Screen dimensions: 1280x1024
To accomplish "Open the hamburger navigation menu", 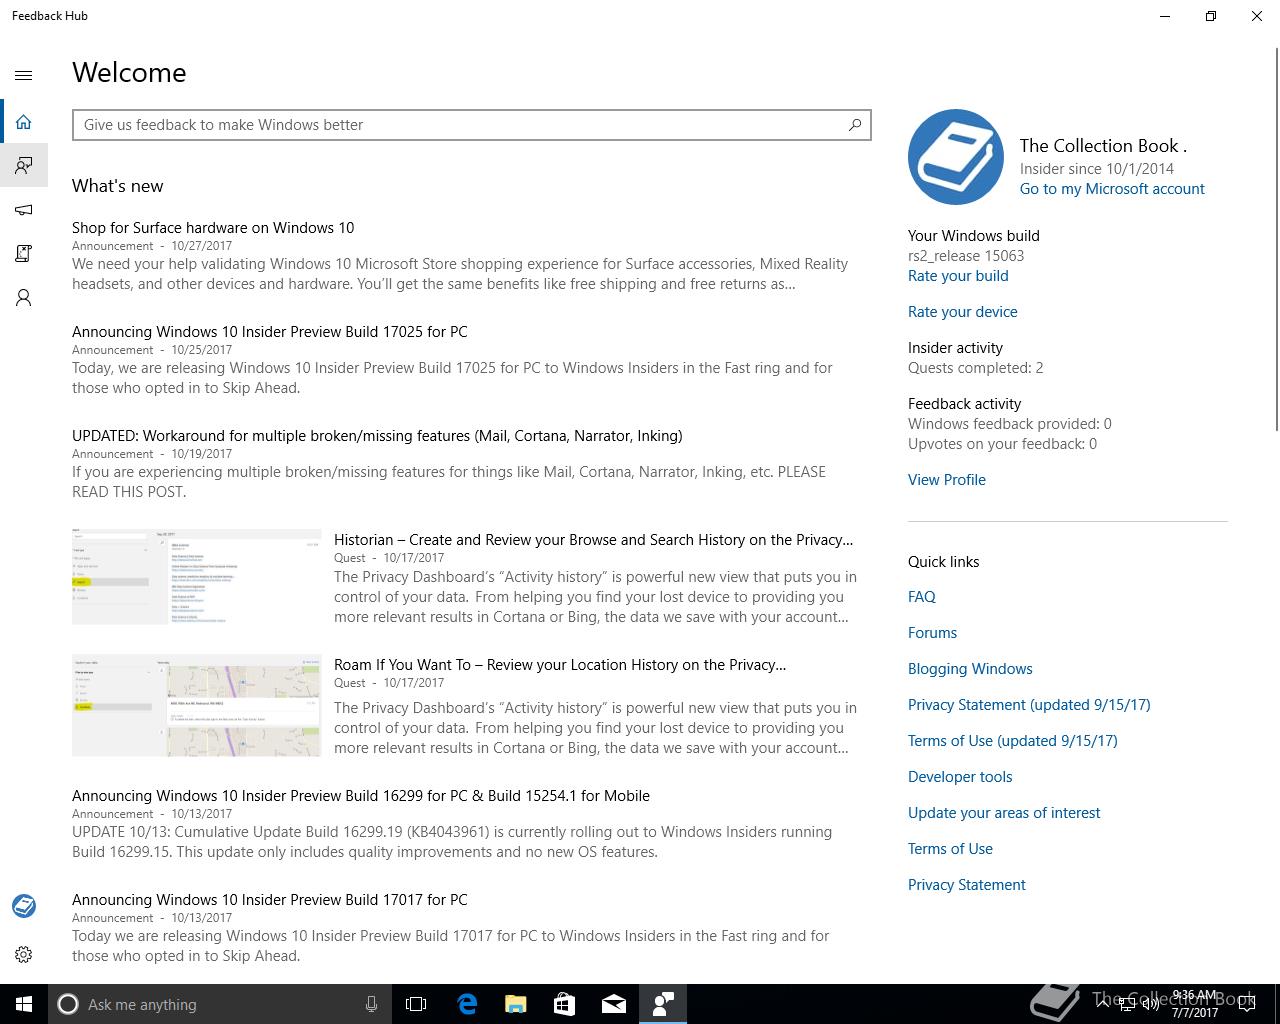I will click(x=24, y=75).
